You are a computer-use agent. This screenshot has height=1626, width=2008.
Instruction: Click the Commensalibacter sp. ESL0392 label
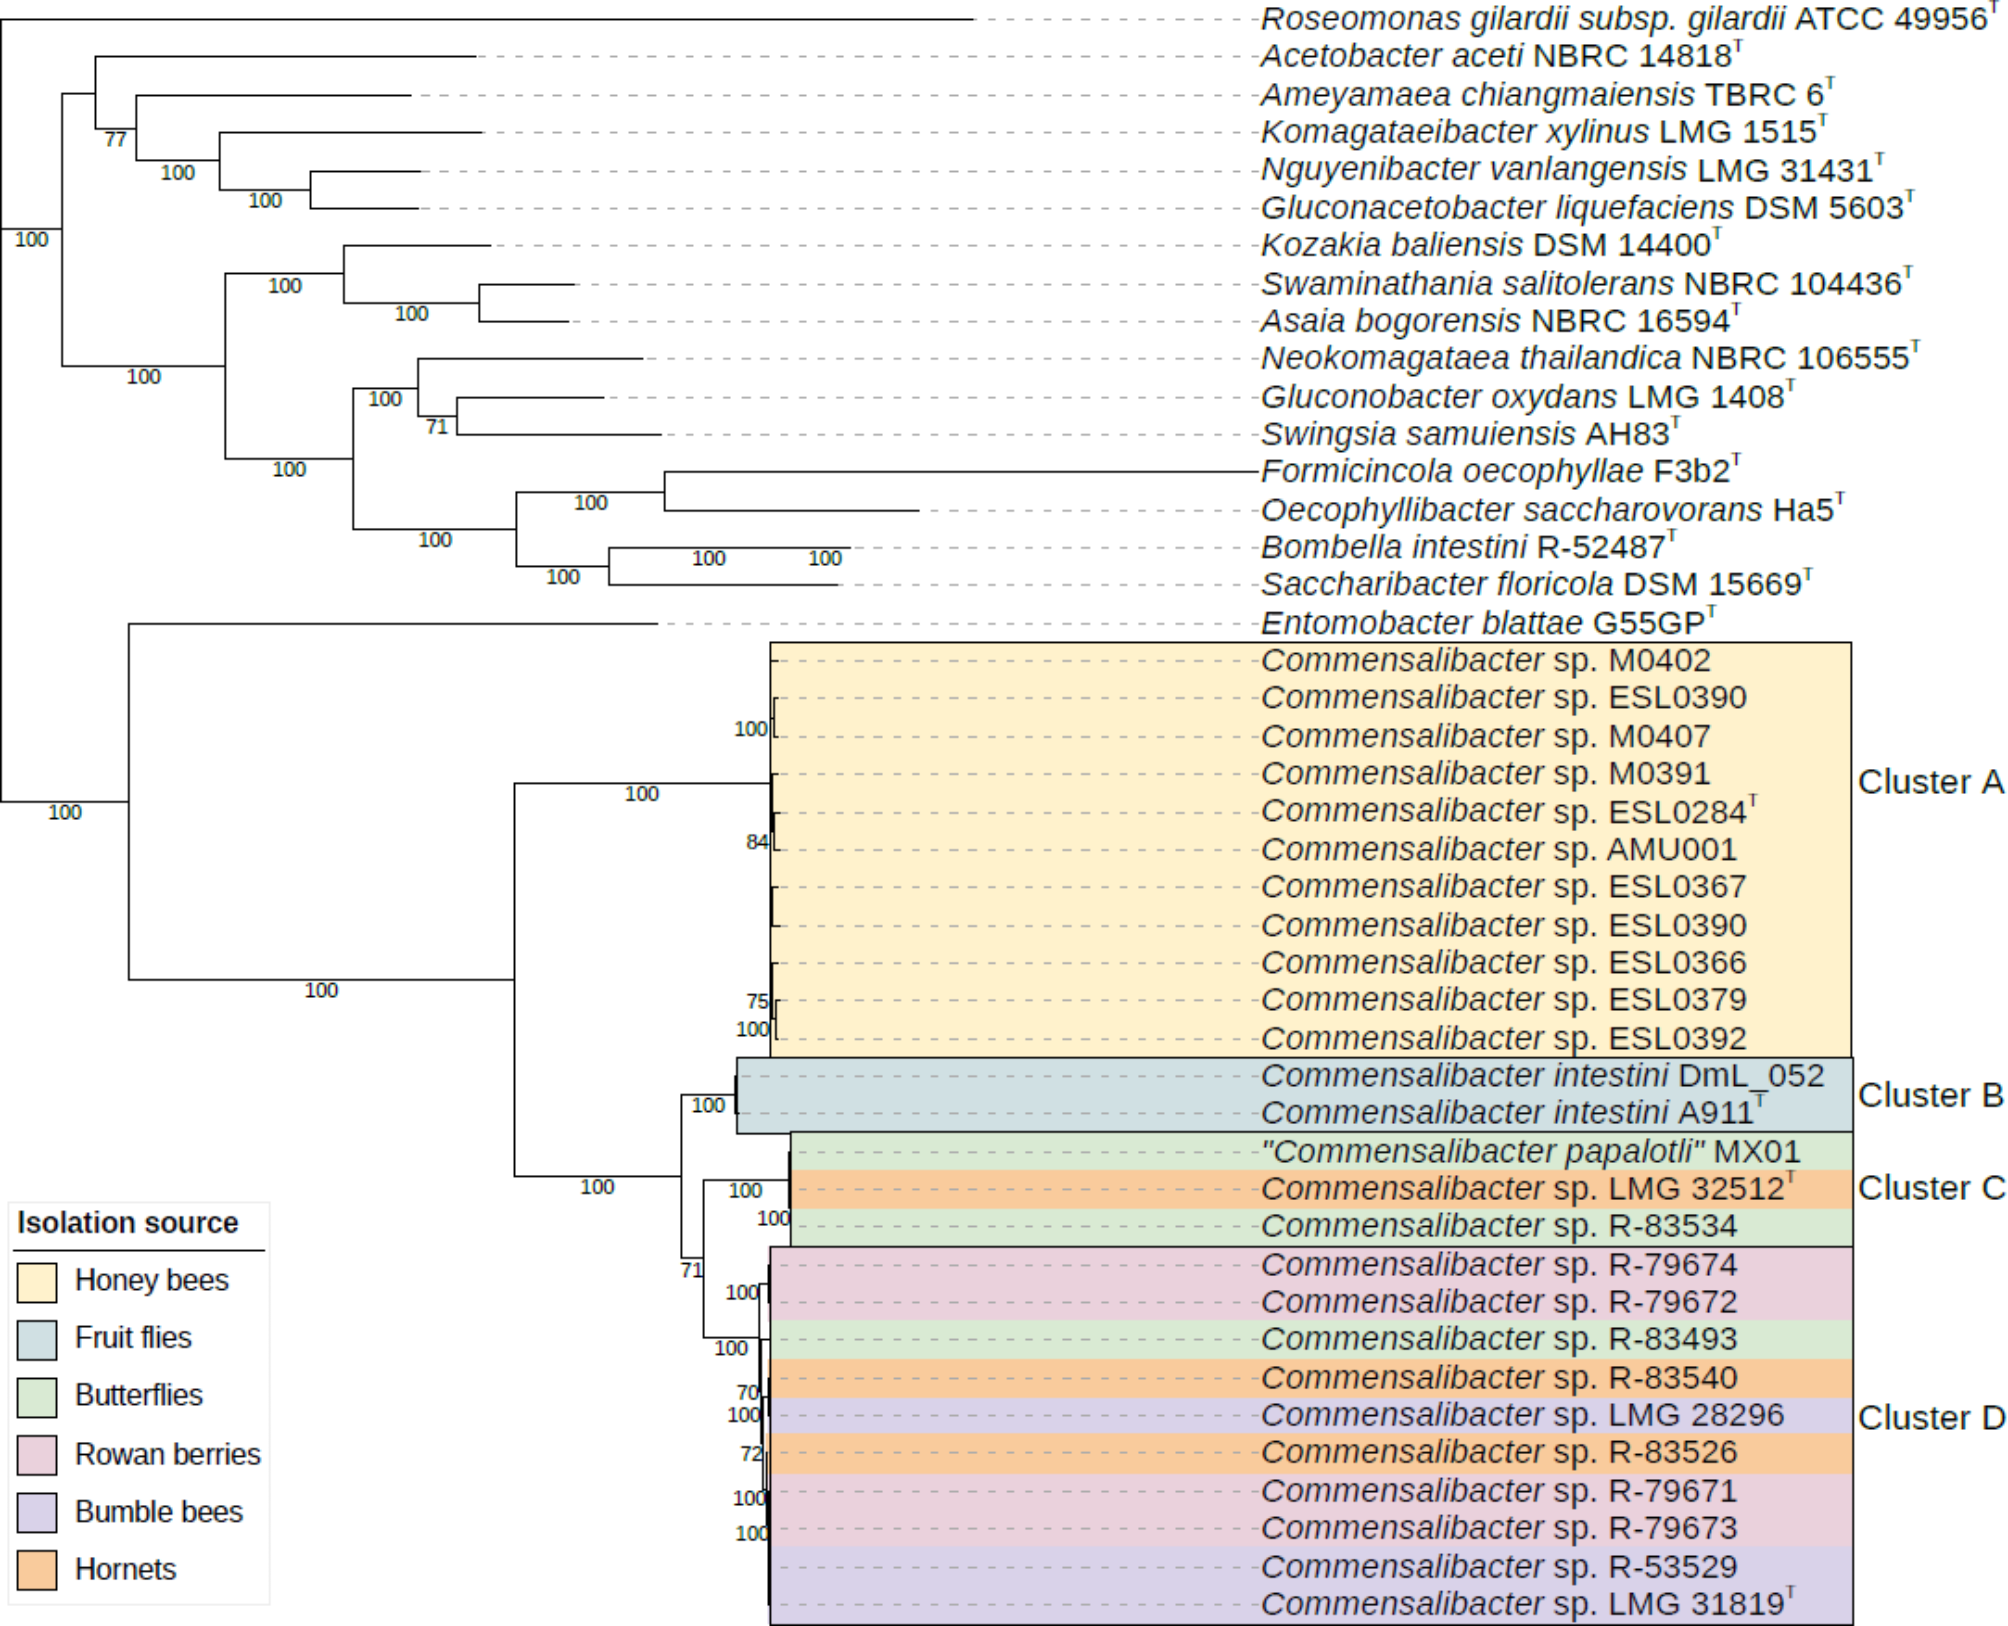point(1504,1038)
